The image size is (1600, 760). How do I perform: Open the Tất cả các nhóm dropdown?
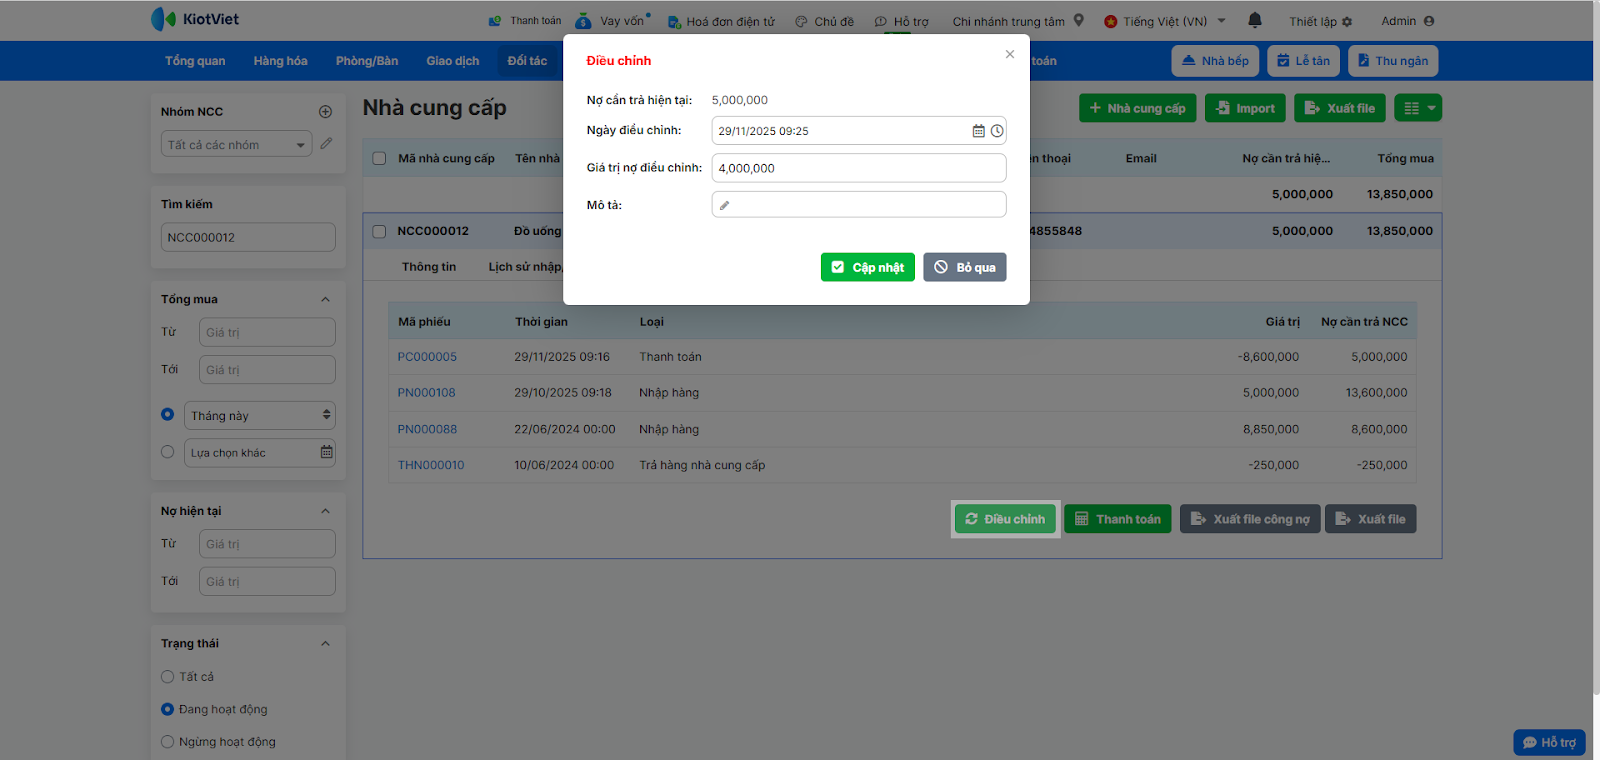(x=237, y=145)
